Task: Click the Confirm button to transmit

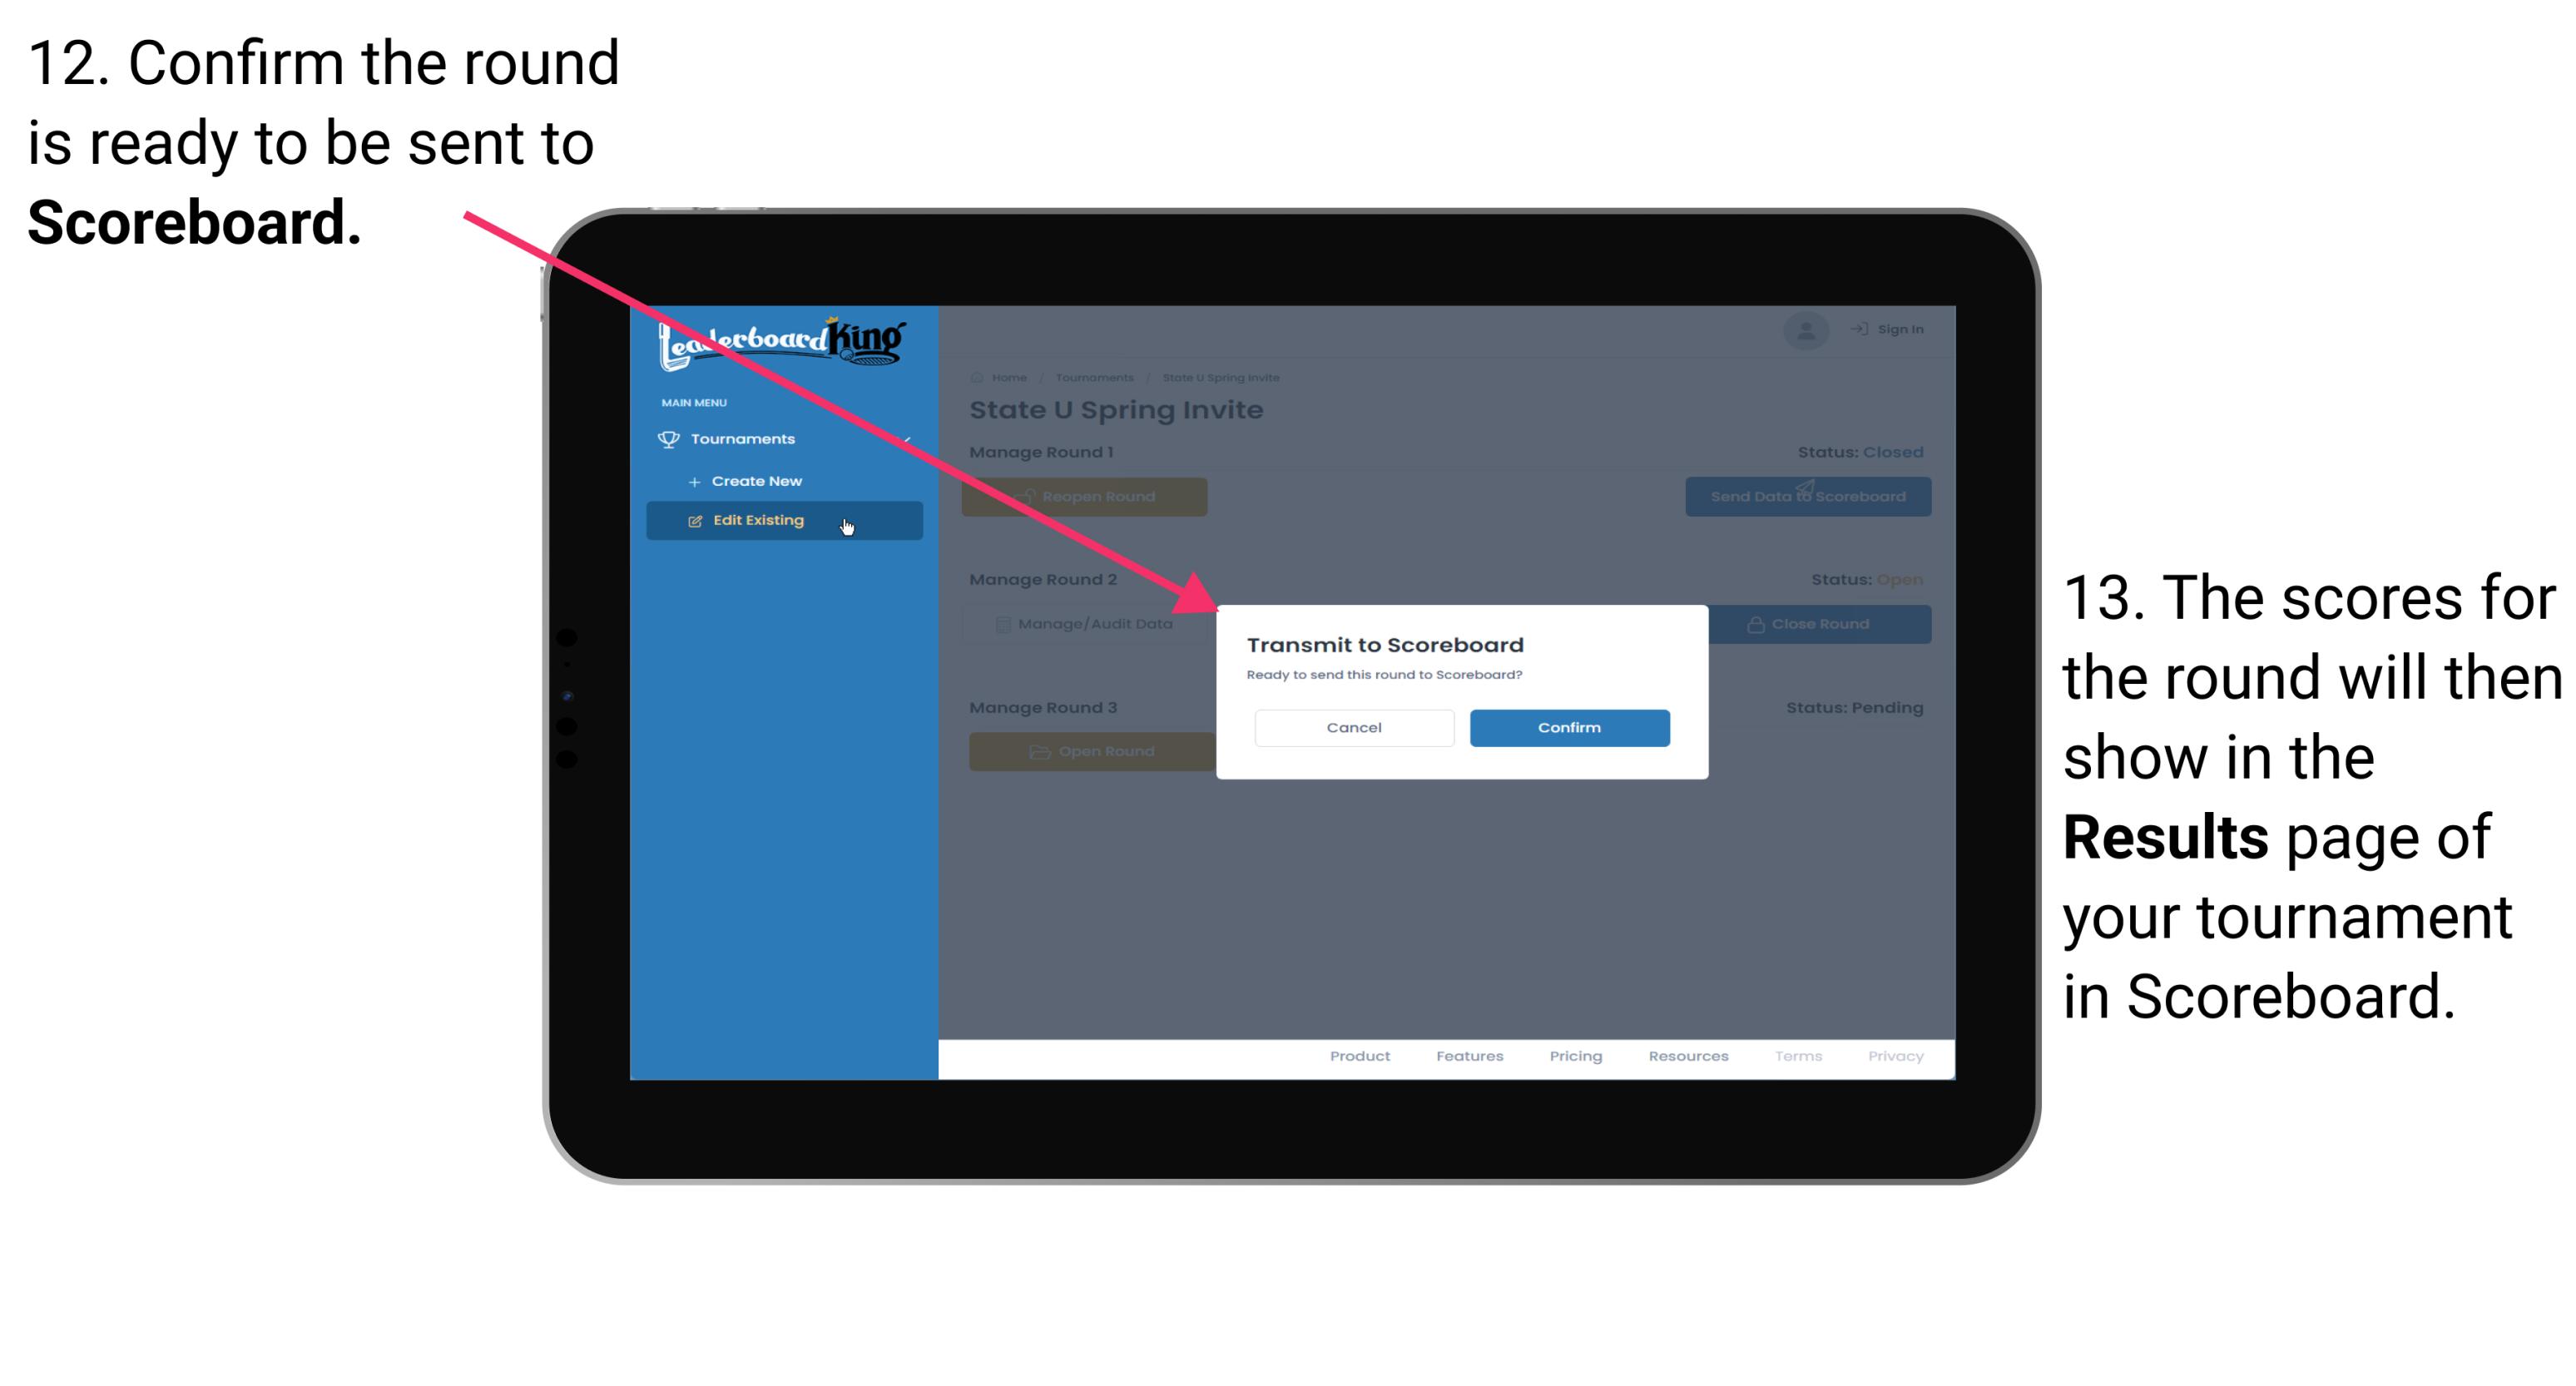Action: coord(1563,725)
